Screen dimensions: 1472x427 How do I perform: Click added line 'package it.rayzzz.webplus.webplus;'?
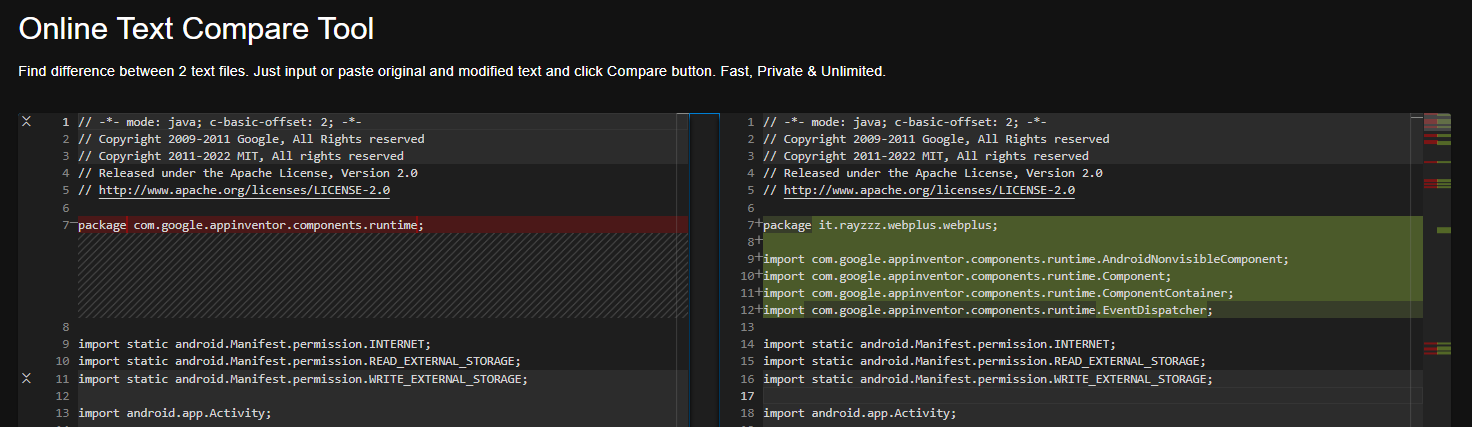(x=1092, y=225)
